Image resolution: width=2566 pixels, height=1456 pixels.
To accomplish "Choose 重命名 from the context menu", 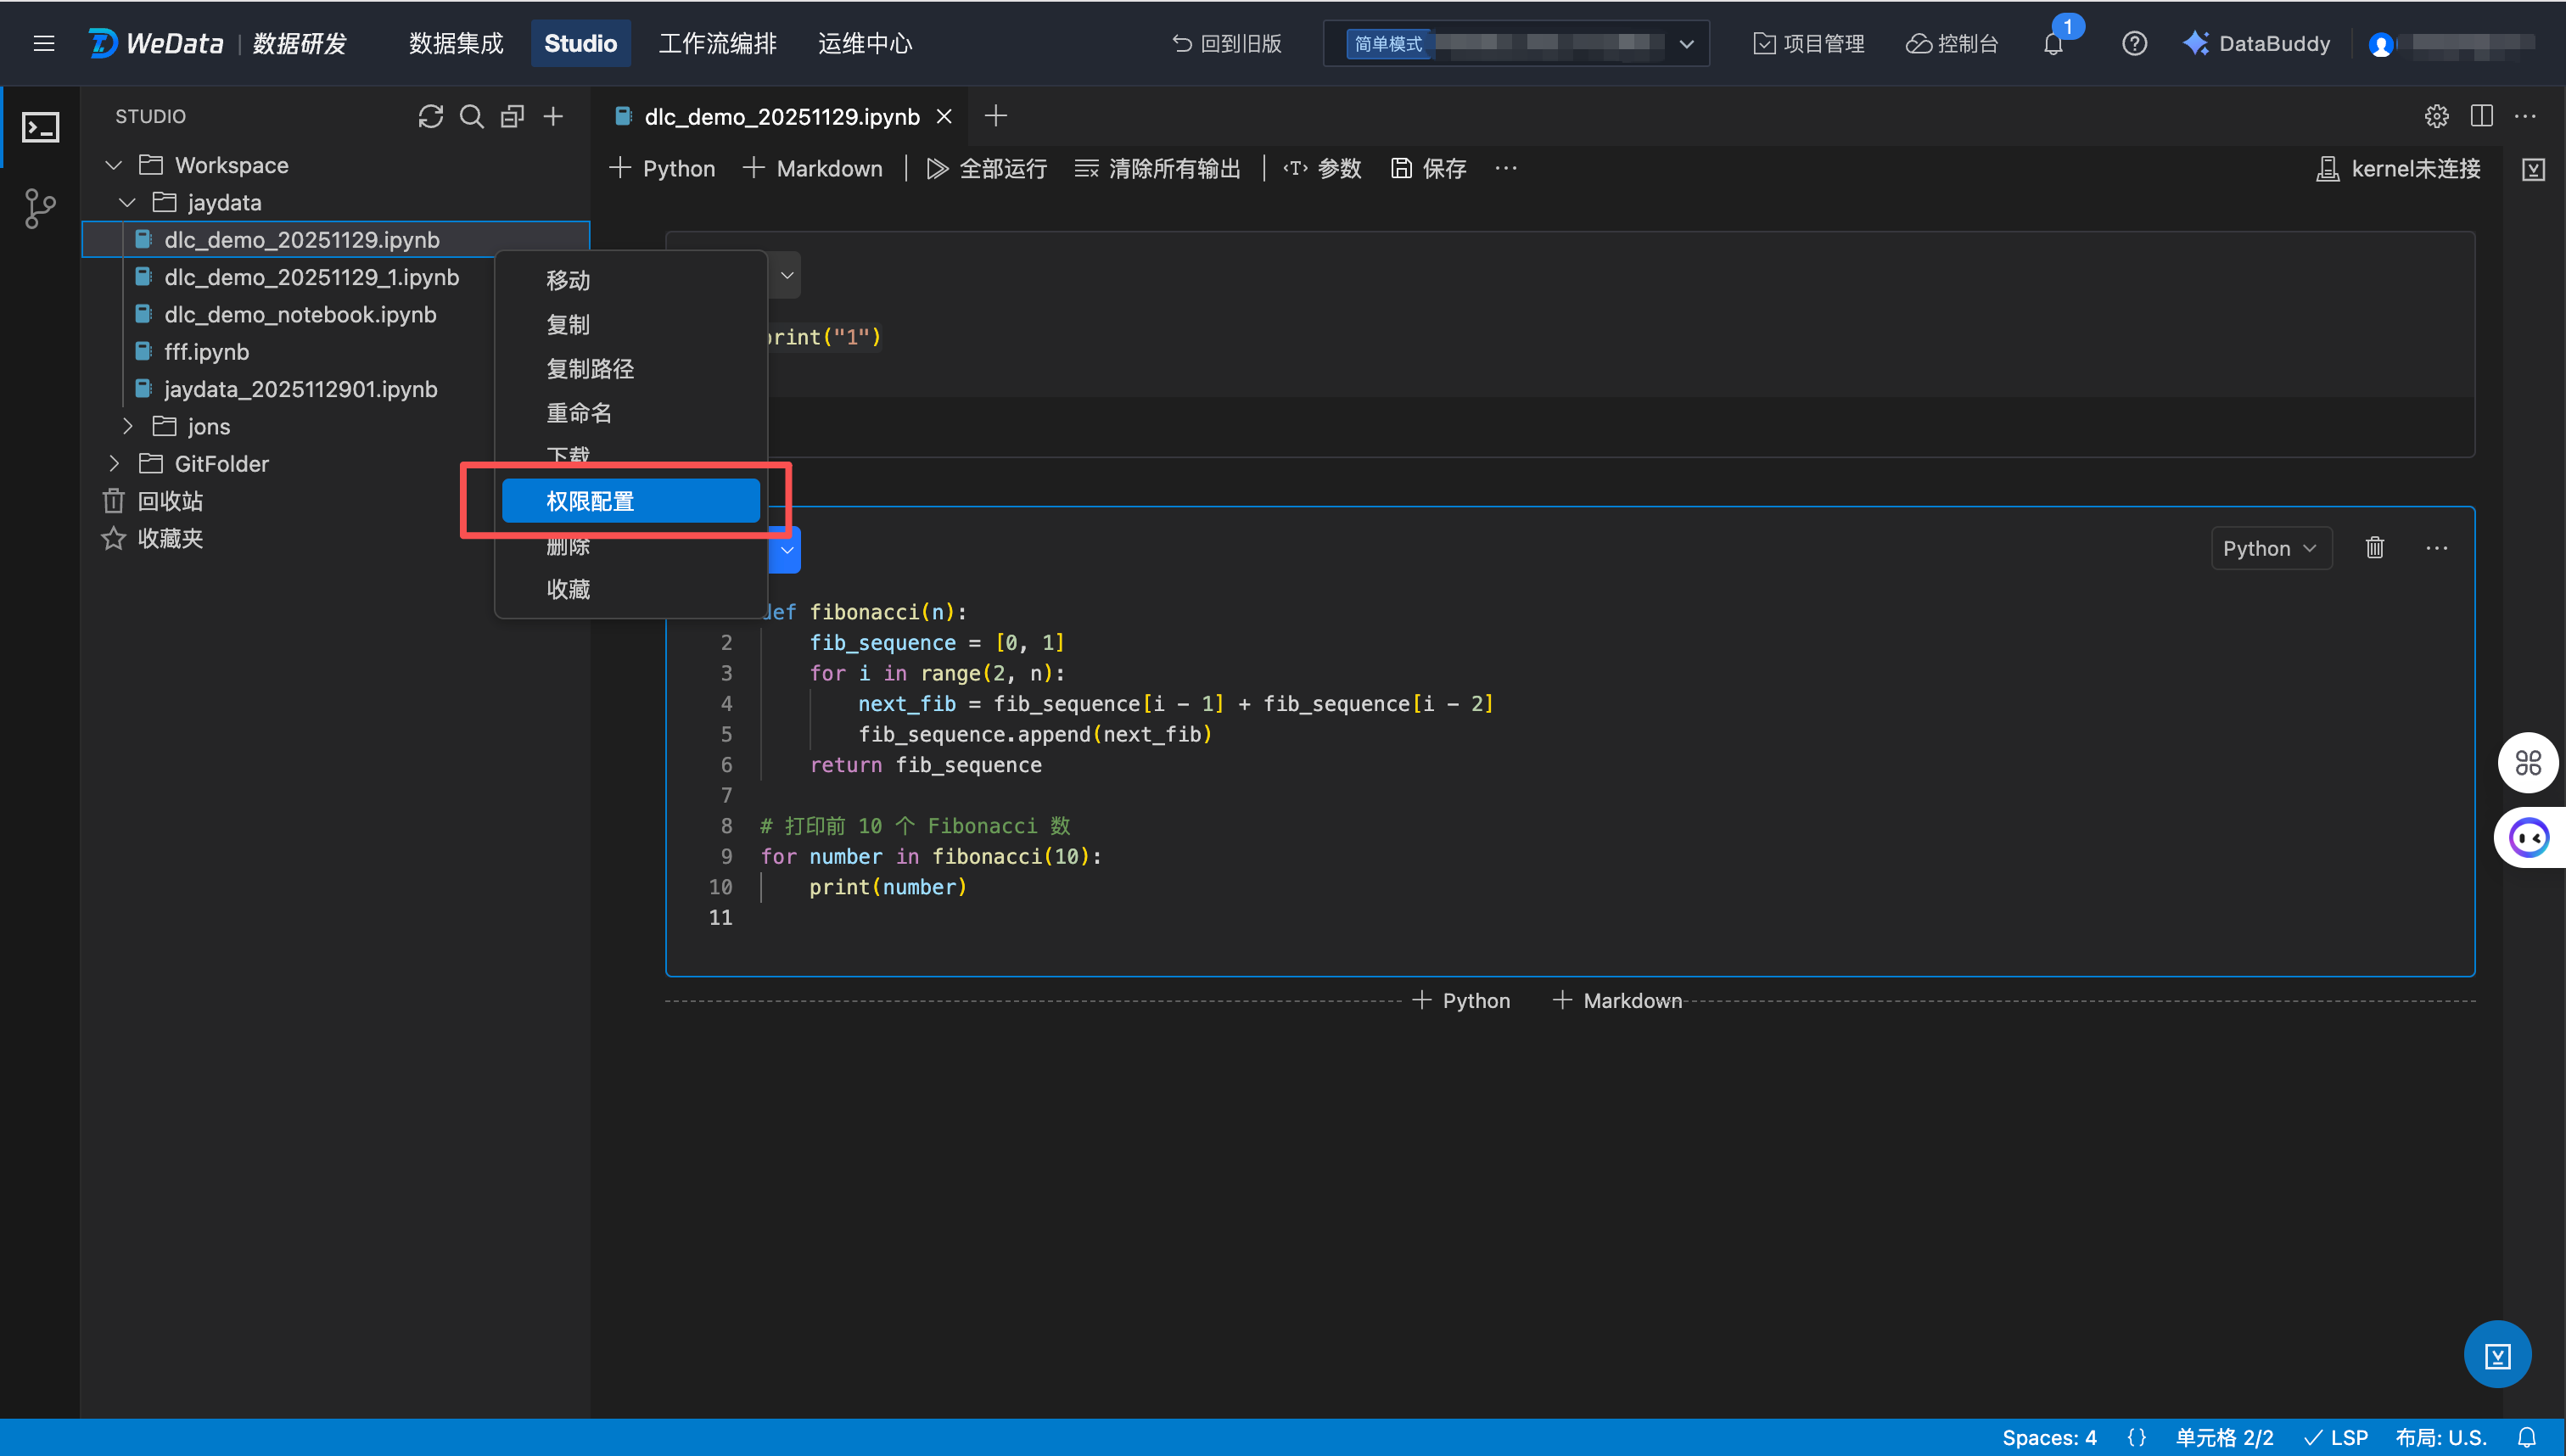I will 578,413.
